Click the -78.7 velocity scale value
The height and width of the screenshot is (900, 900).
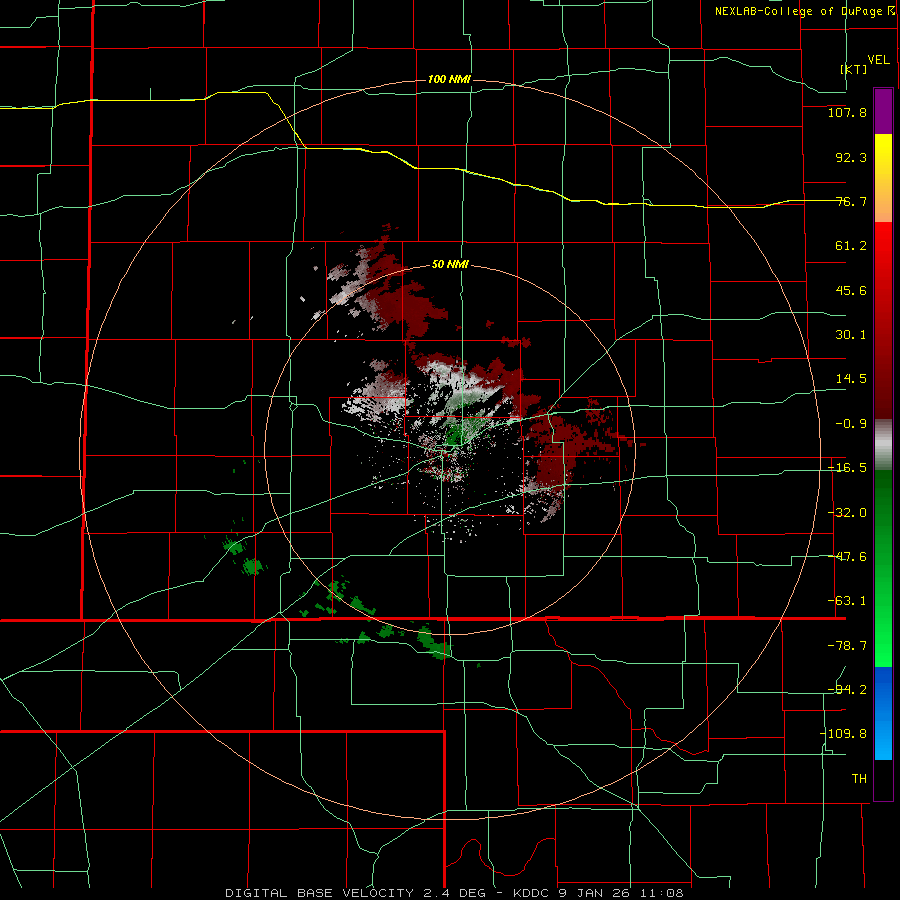coord(847,646)
